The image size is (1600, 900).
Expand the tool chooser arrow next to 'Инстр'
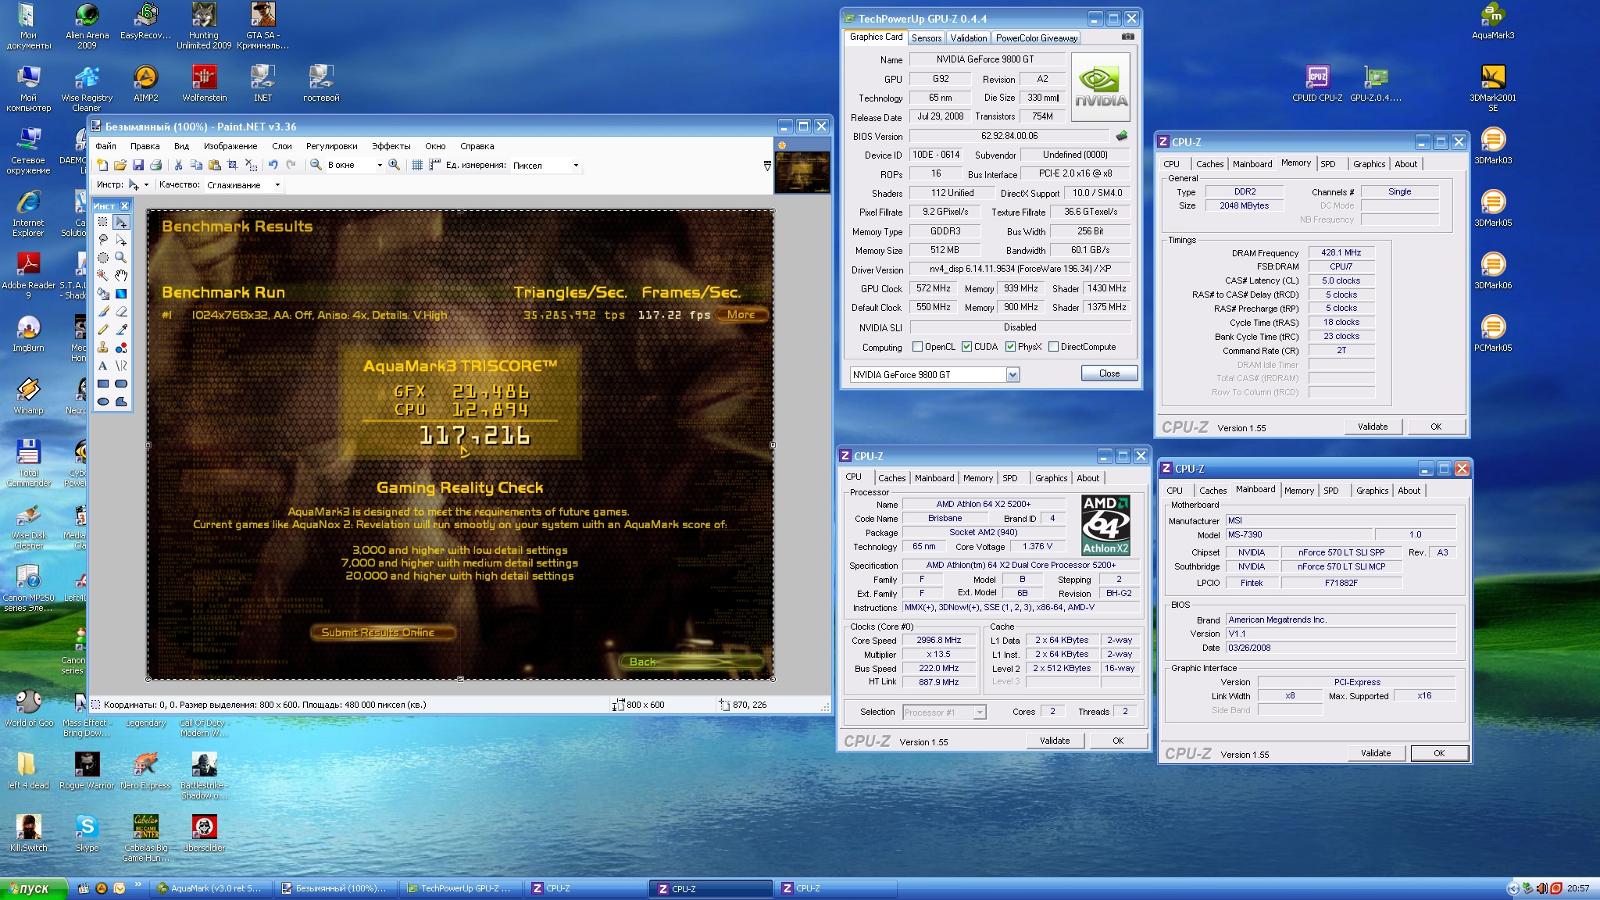146,185
